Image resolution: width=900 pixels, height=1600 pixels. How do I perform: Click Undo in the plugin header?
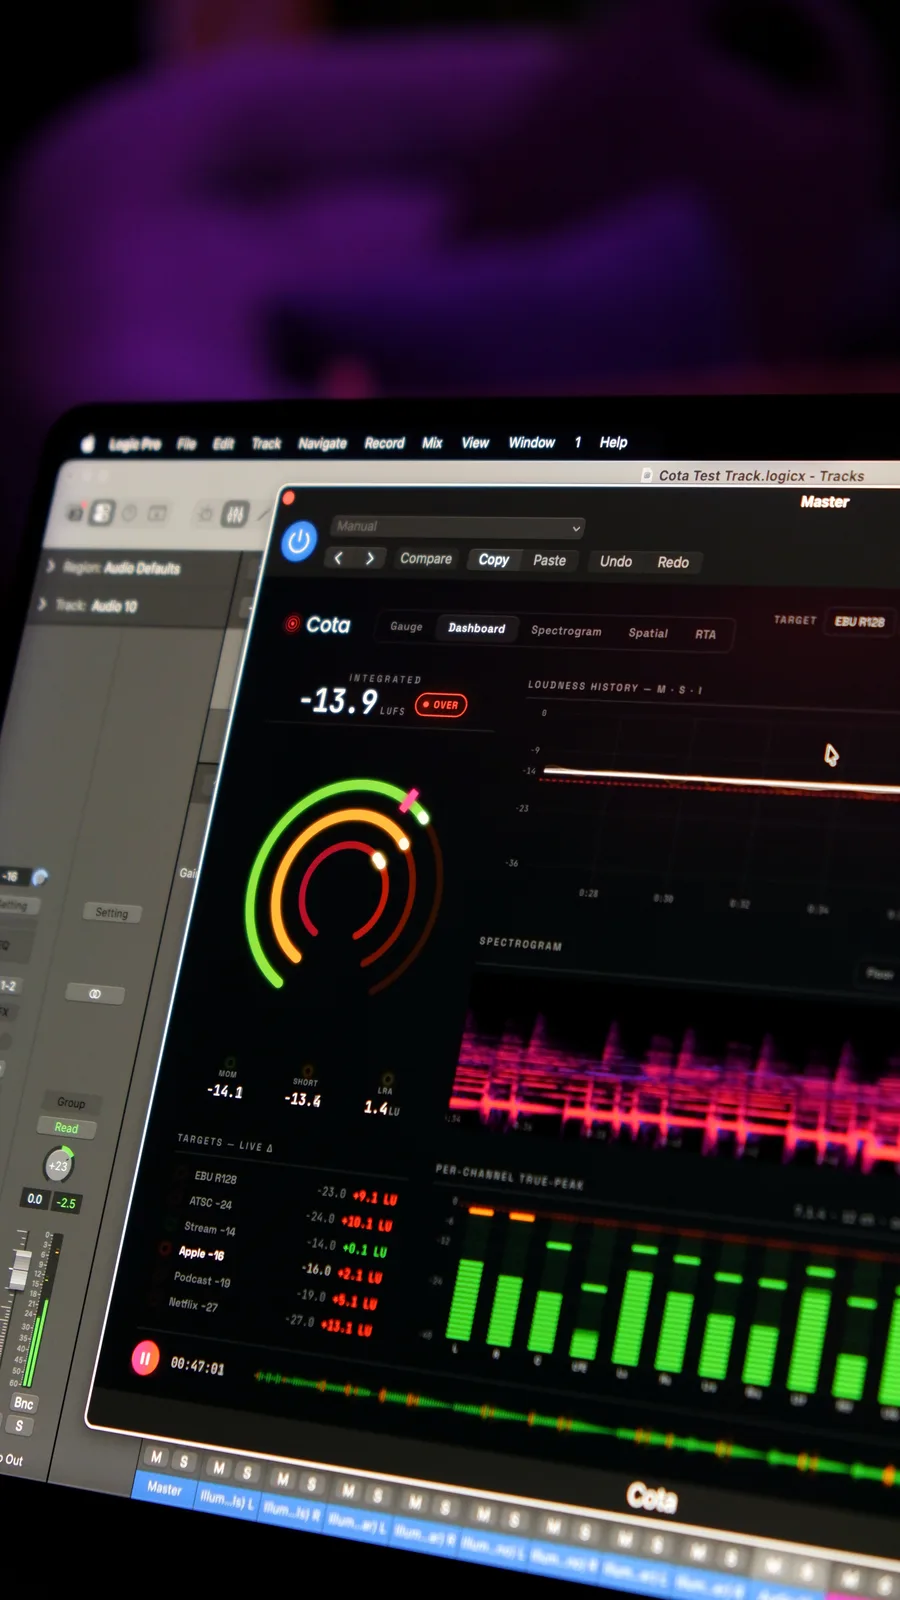coord(616,562)
